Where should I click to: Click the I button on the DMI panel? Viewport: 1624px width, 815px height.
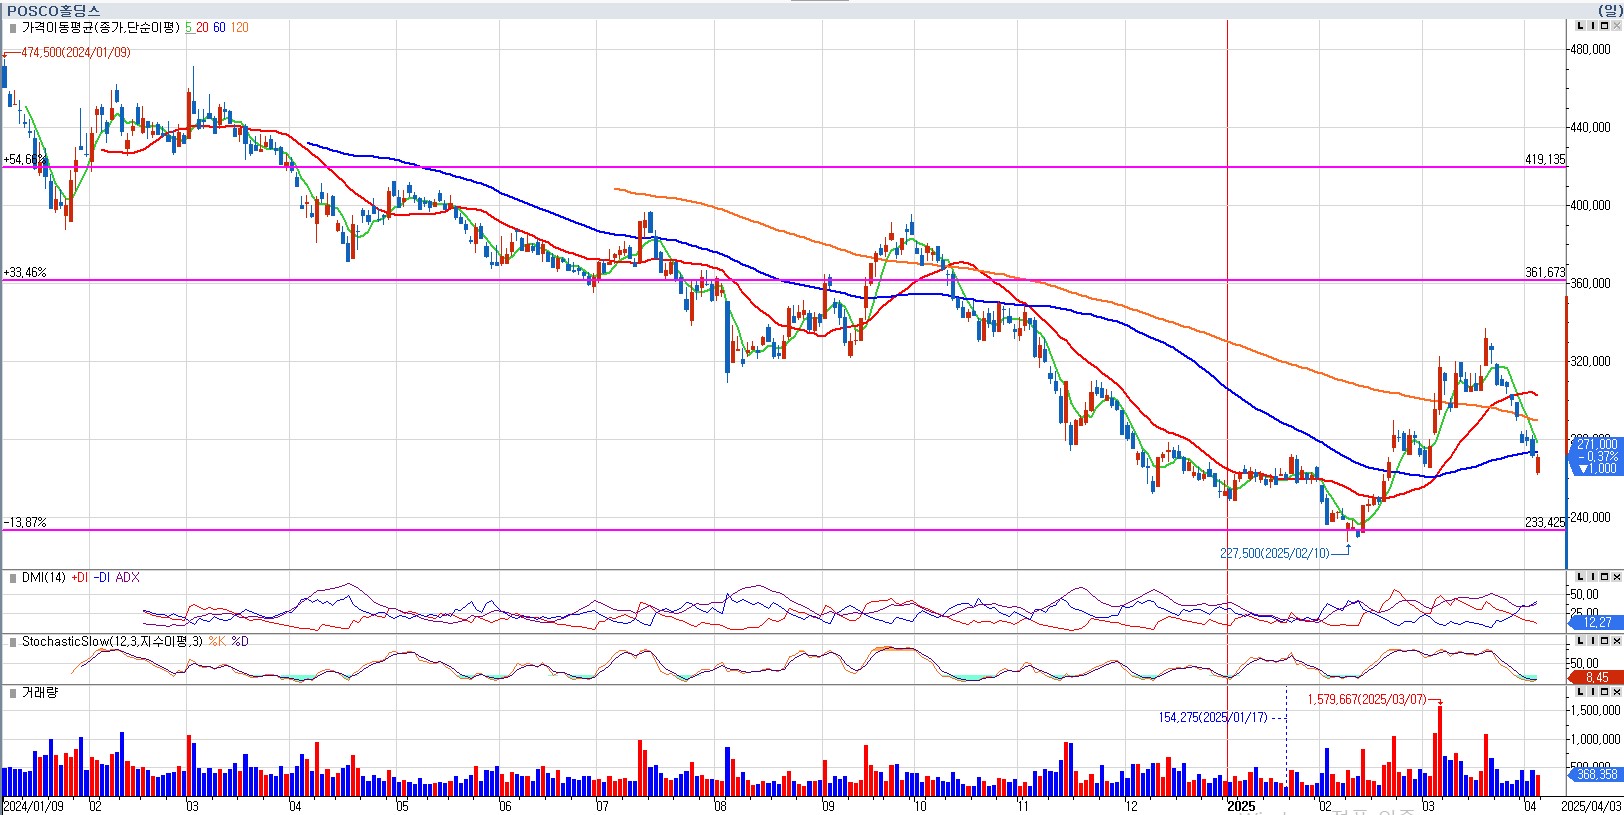point(1592,577)
